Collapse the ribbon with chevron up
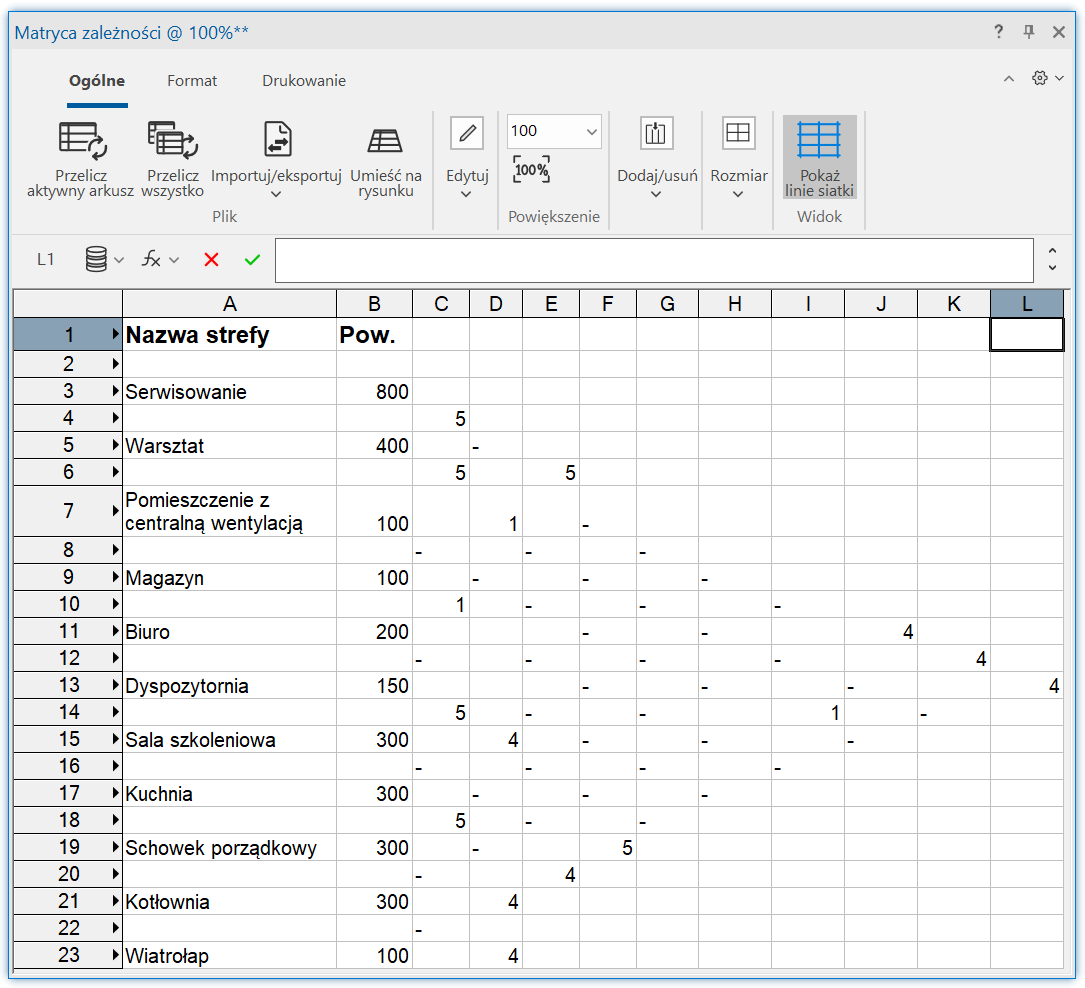The height and width of the screenshot is (988, 1085). [x=1008, y=79]
